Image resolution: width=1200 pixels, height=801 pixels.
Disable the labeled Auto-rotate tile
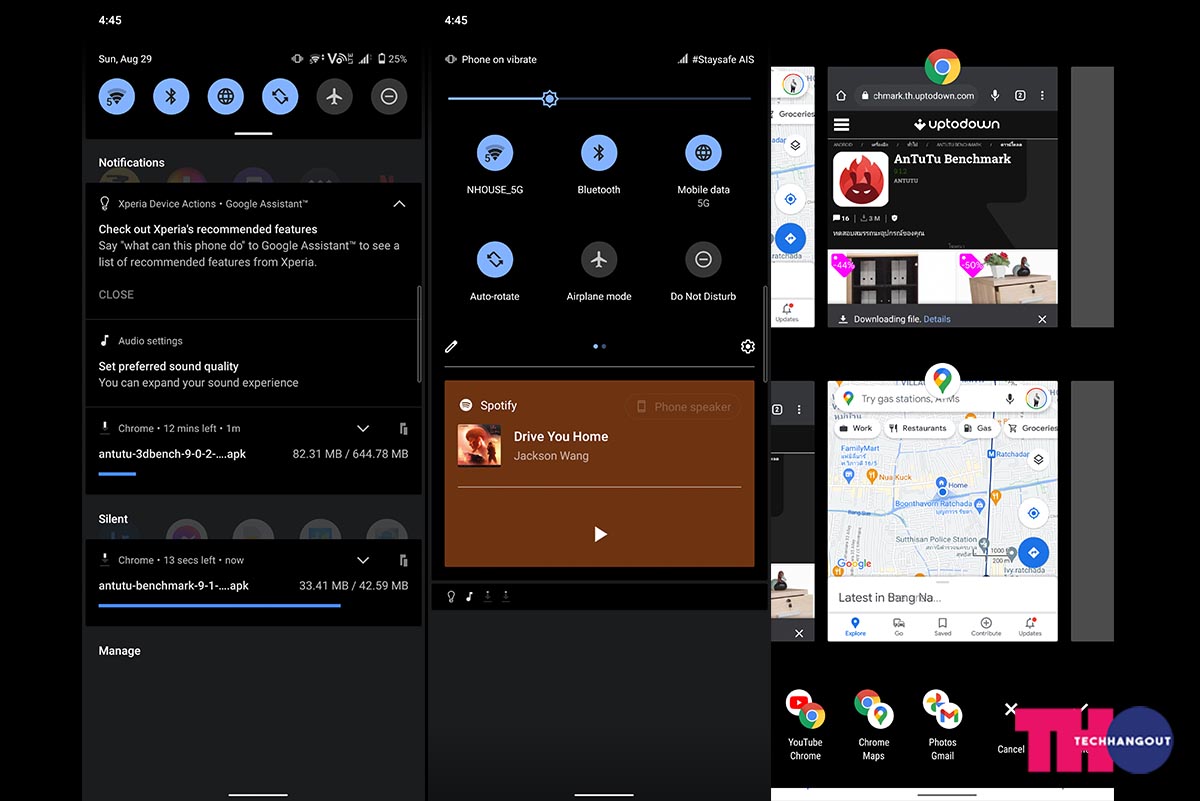pos(495,260)
